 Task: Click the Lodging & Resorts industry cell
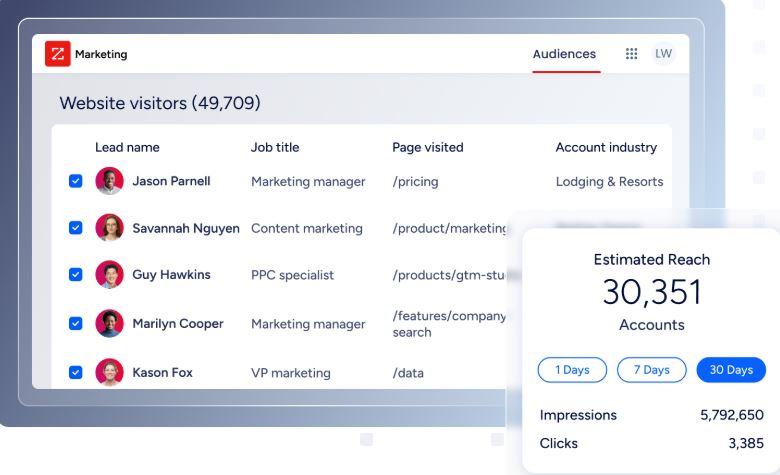tap(609, 182)
